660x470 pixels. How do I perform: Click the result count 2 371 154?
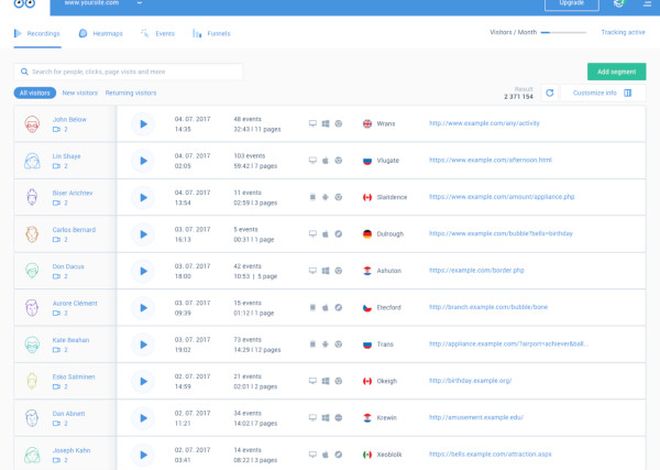[x=518, y=96]
